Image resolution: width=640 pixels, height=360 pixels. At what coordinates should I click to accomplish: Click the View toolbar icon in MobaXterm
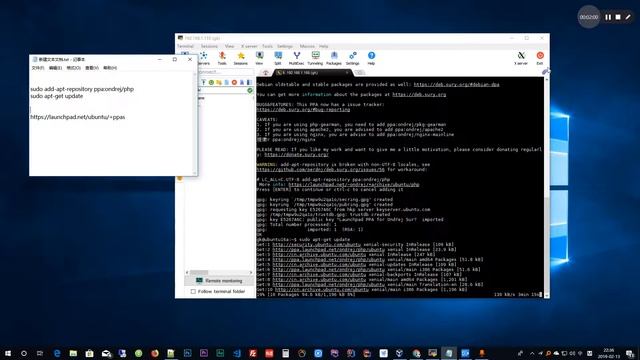(x=259, y=58)
